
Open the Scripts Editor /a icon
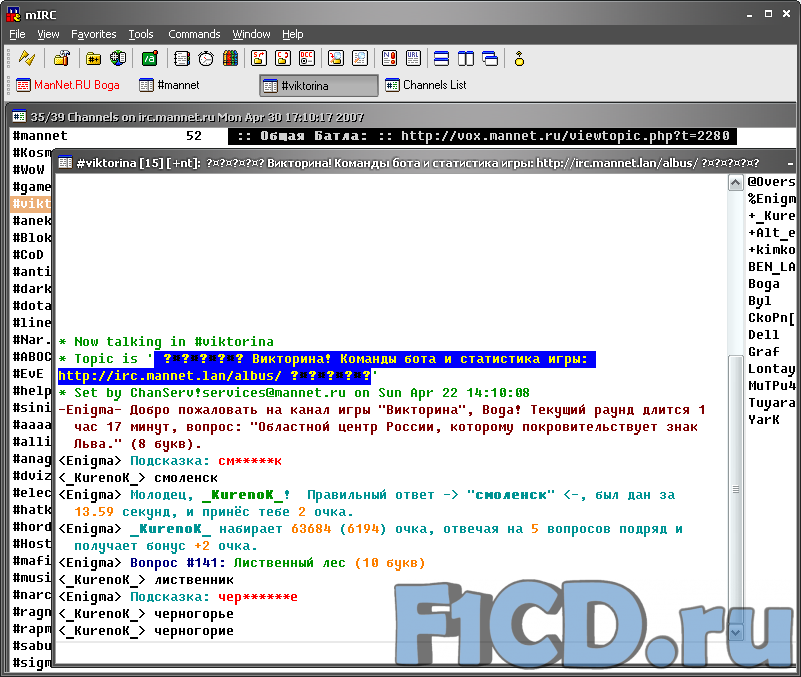point(150,58)
